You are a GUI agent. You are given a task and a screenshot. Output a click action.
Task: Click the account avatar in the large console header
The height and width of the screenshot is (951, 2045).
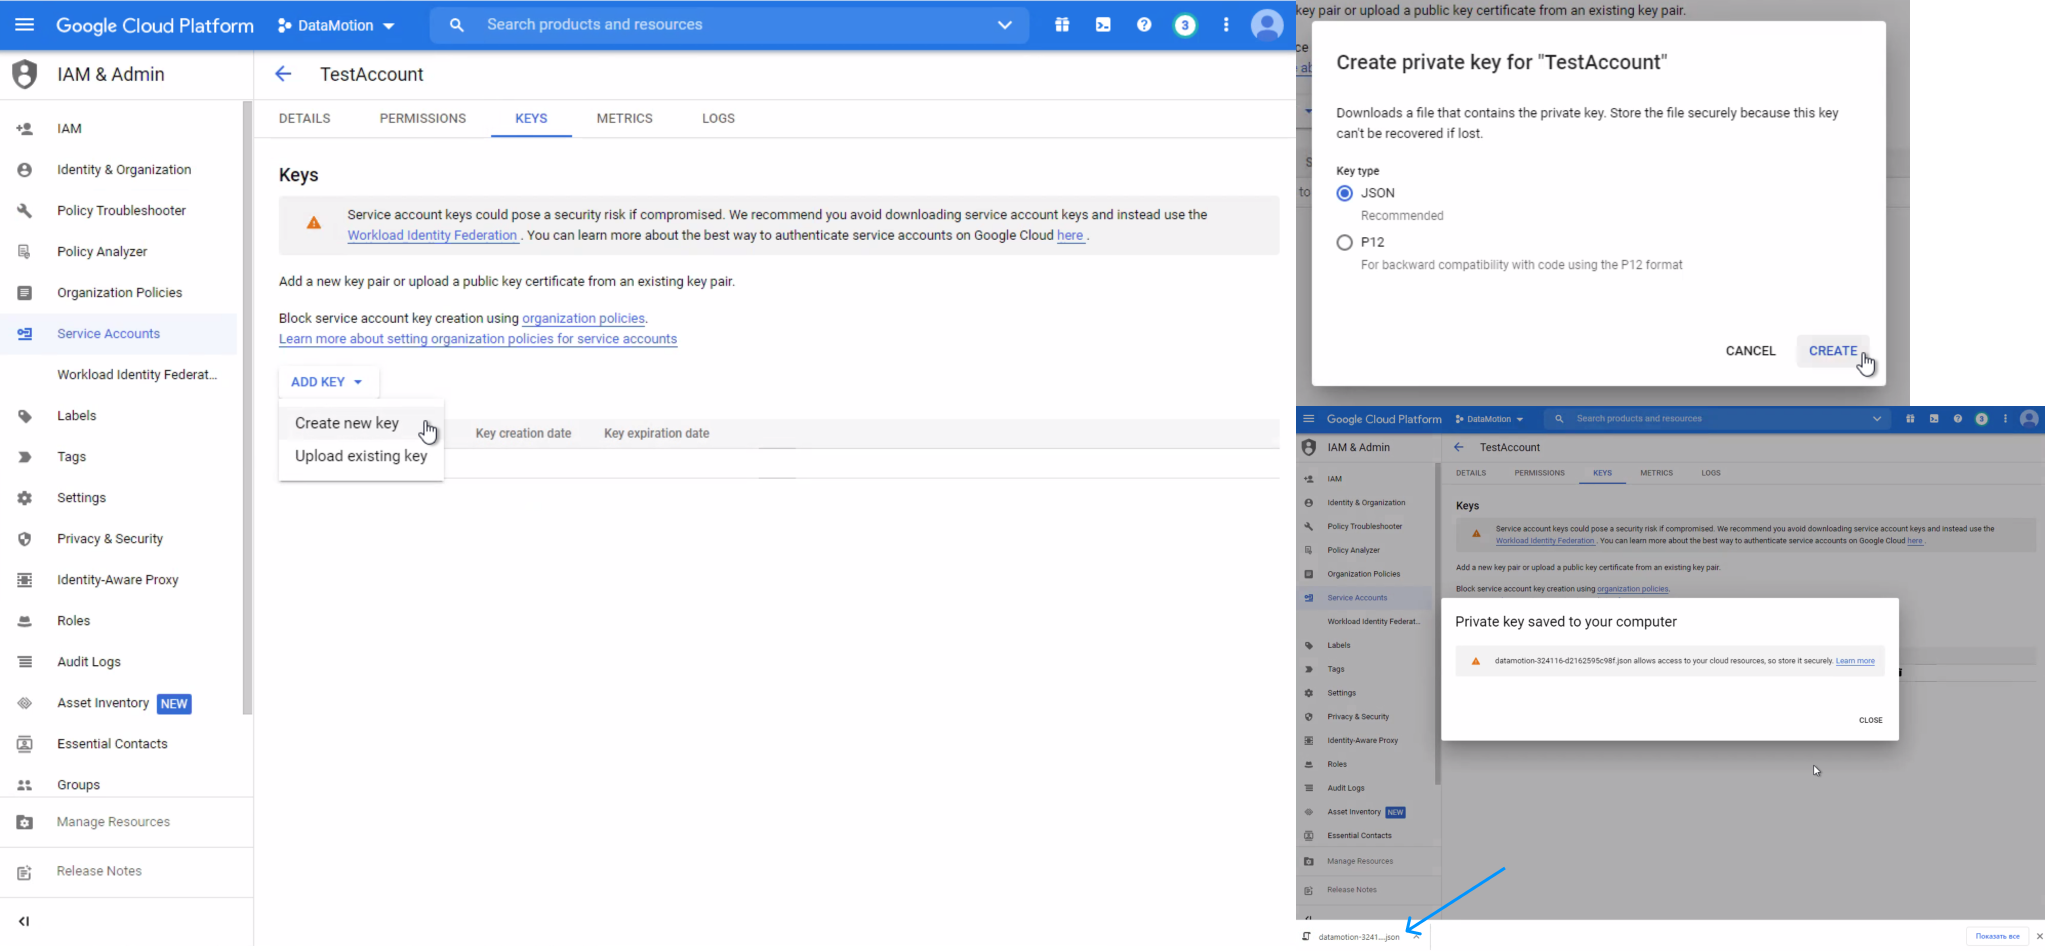pos(1267,25)
